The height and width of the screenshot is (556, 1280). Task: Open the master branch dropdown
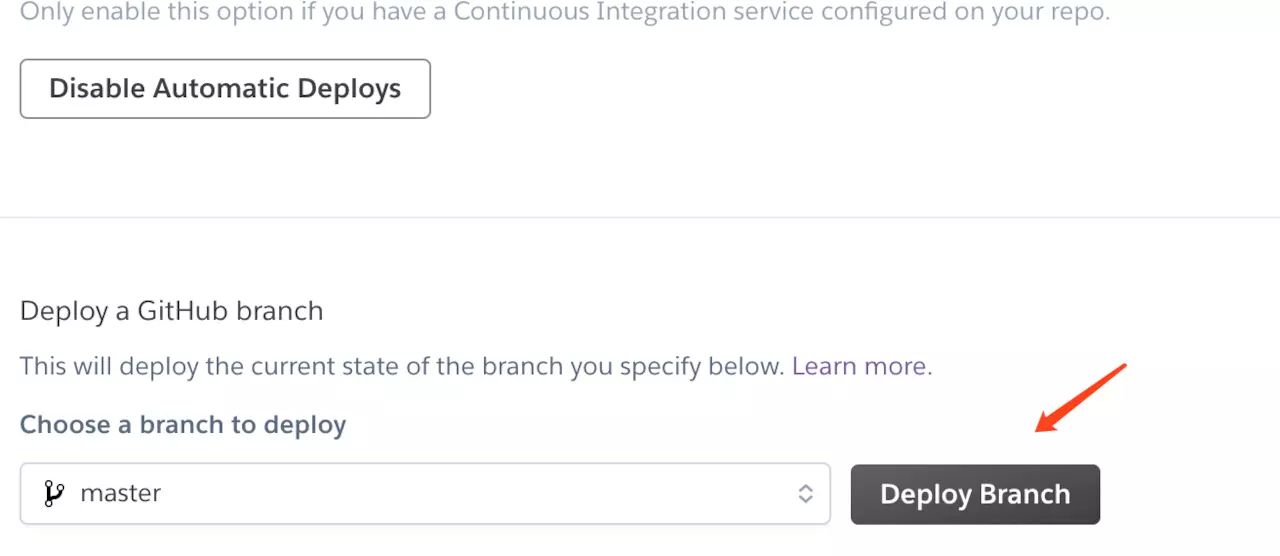click(425, 493)
